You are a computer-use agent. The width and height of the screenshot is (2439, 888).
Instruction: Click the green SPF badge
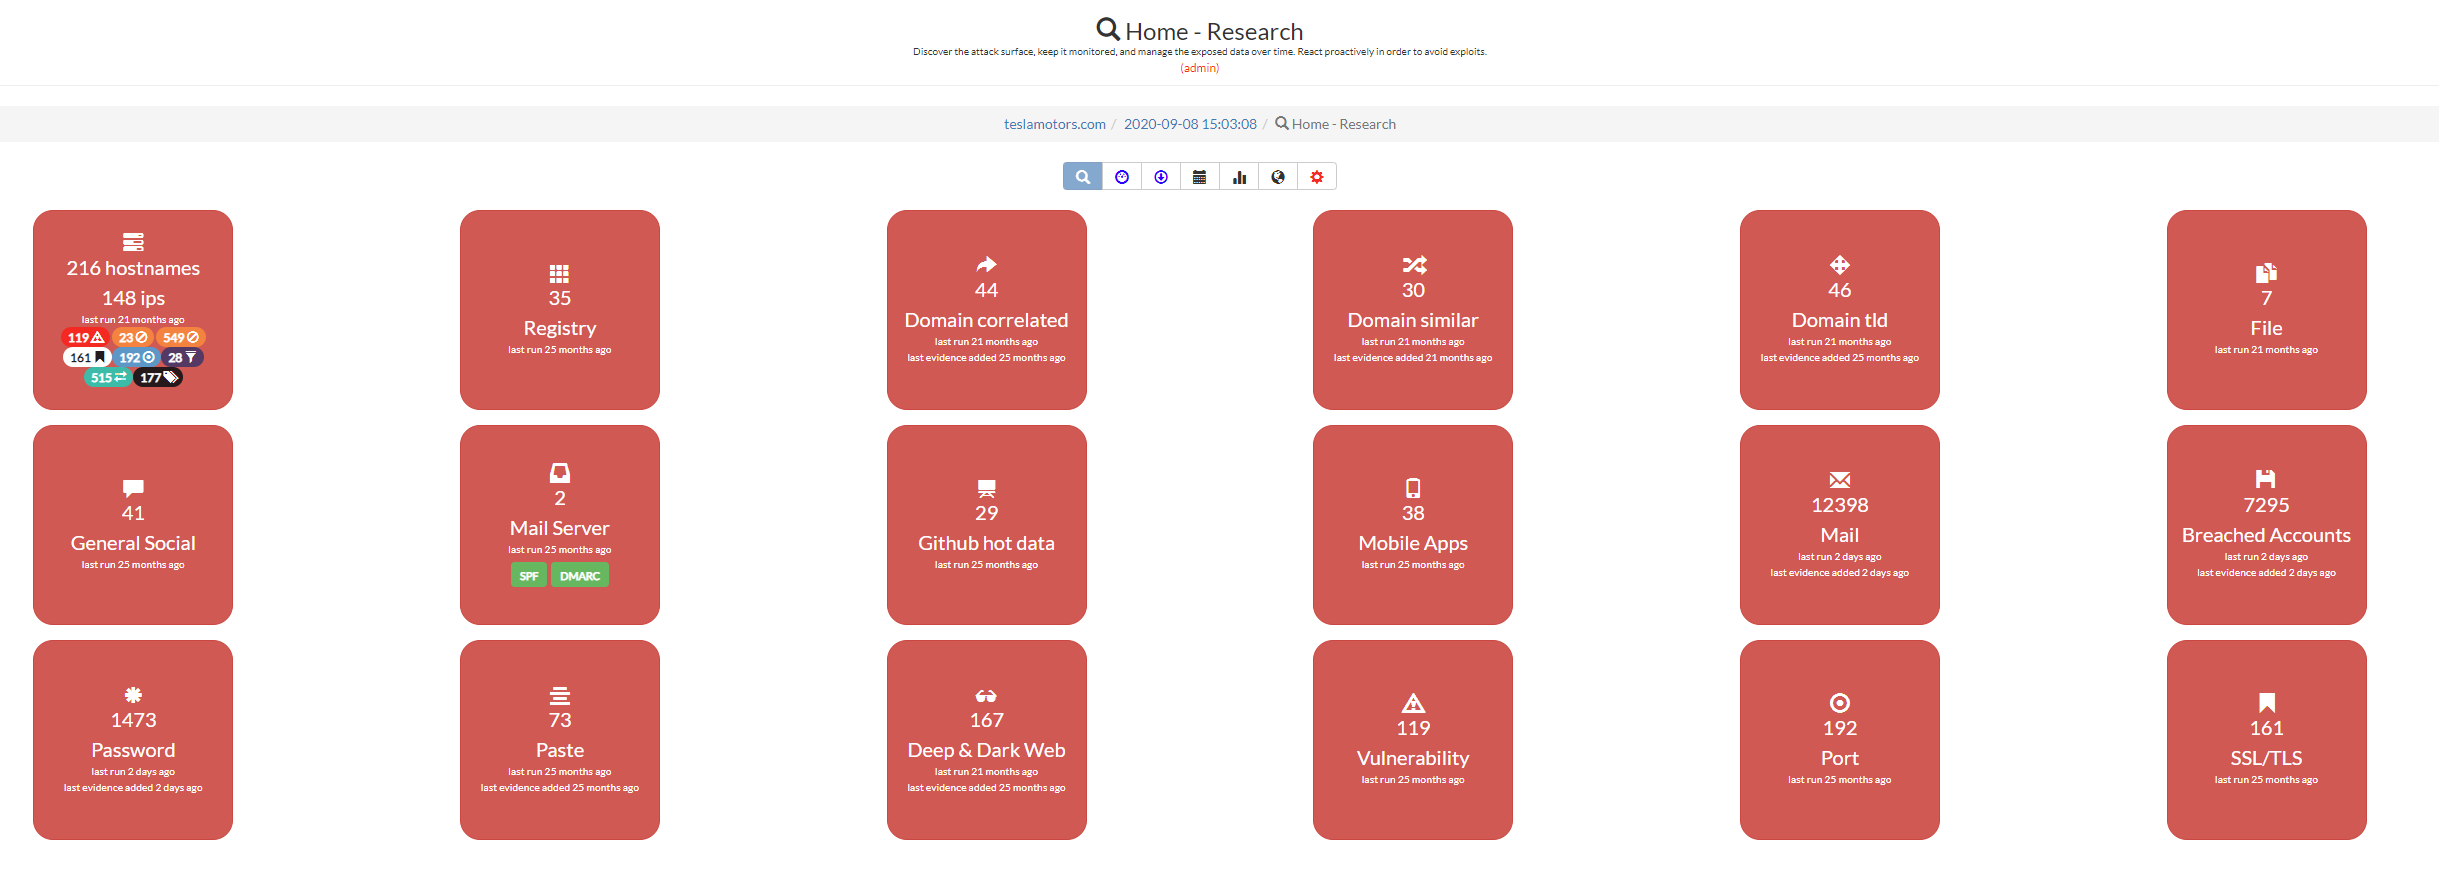click(x=529, y=576)
